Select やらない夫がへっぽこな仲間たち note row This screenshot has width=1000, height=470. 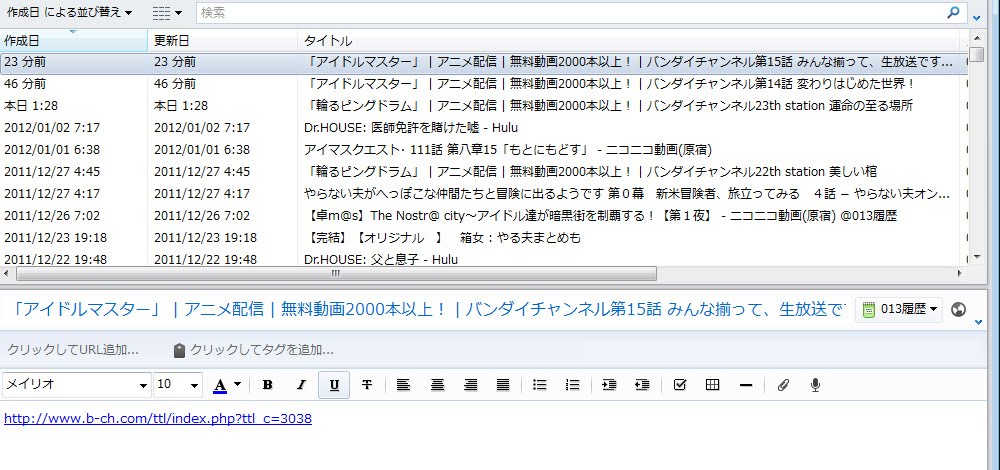click(483, 193)
